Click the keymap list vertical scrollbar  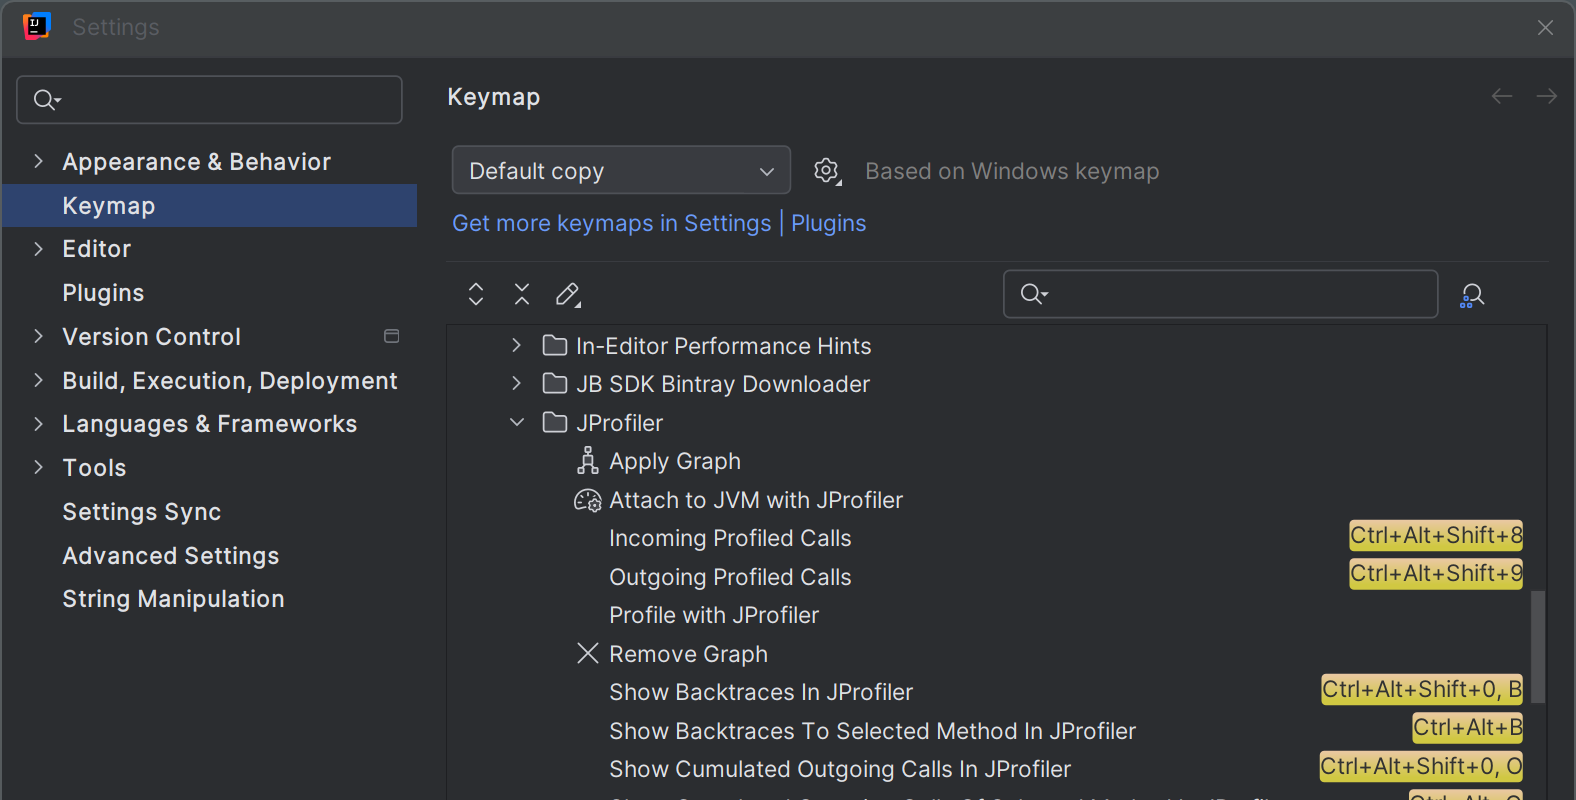(x=1538, y=646)
